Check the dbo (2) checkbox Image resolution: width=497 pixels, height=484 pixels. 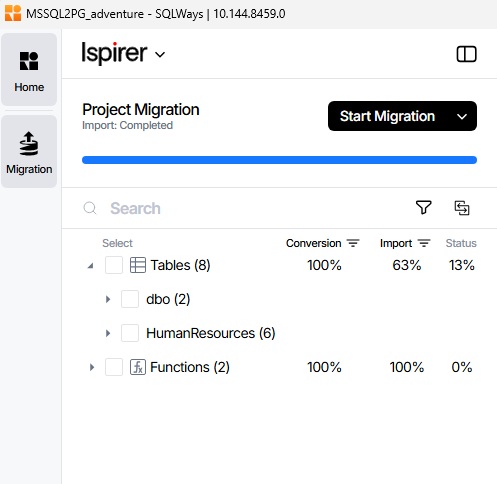tap(130, 299)
